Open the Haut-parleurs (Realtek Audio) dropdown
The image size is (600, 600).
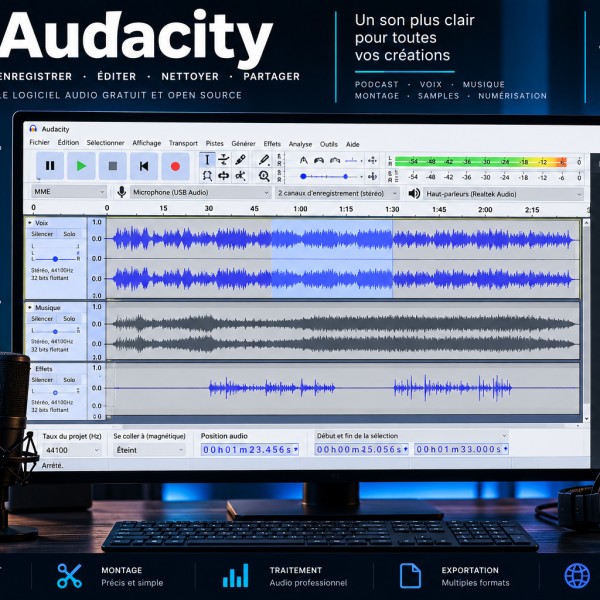pyautogui.click(x=504, y=194)
